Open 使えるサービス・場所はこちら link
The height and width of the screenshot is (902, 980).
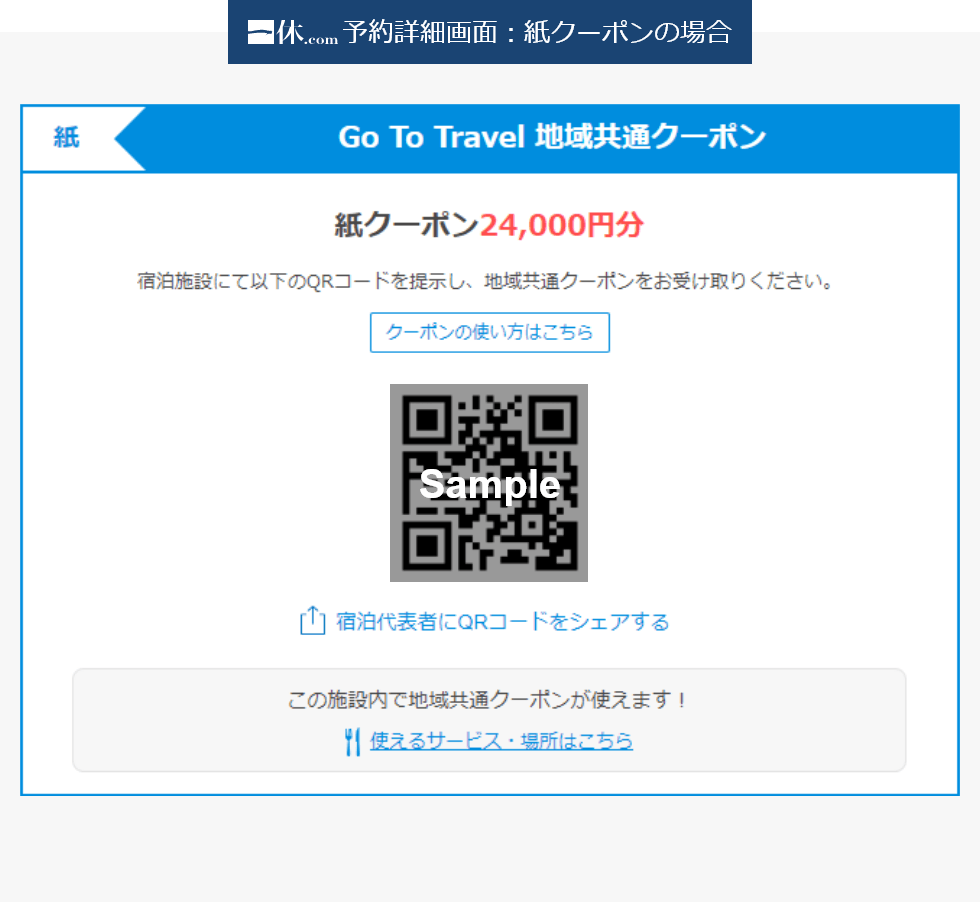click(x=501, y=741)
